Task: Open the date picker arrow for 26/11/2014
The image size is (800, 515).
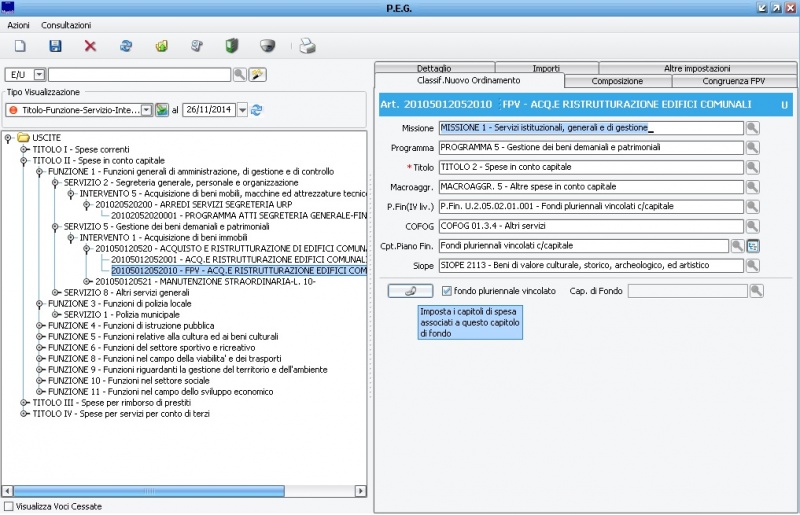Action: pyautogui.click(x=243, y=110)
